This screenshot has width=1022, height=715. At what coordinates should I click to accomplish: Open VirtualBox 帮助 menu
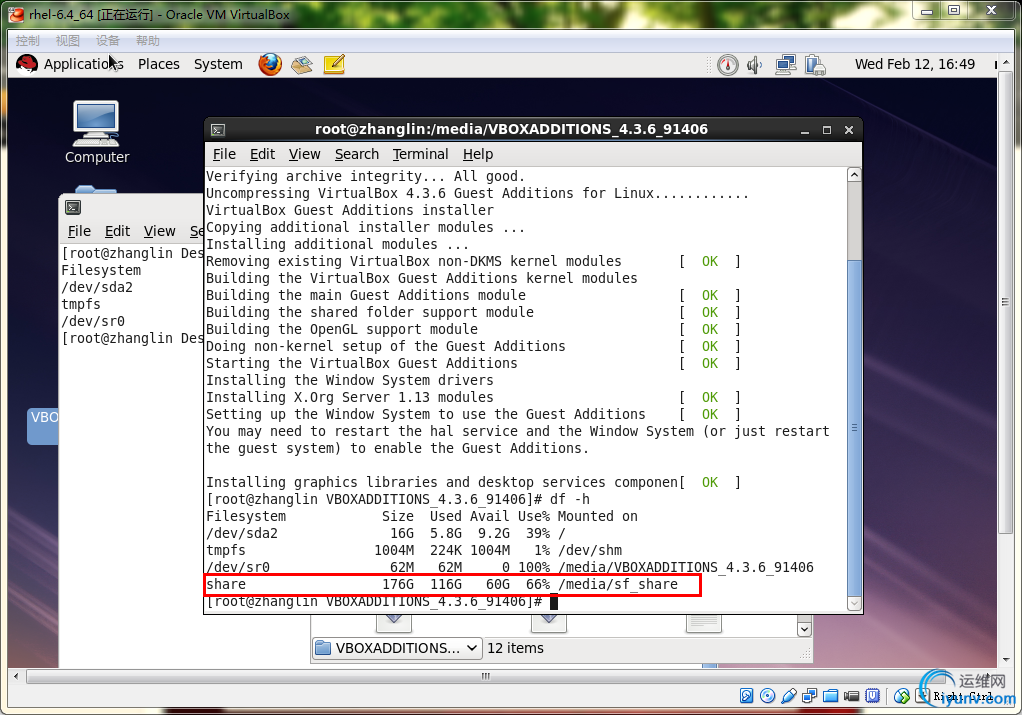[x=148, y=40]
